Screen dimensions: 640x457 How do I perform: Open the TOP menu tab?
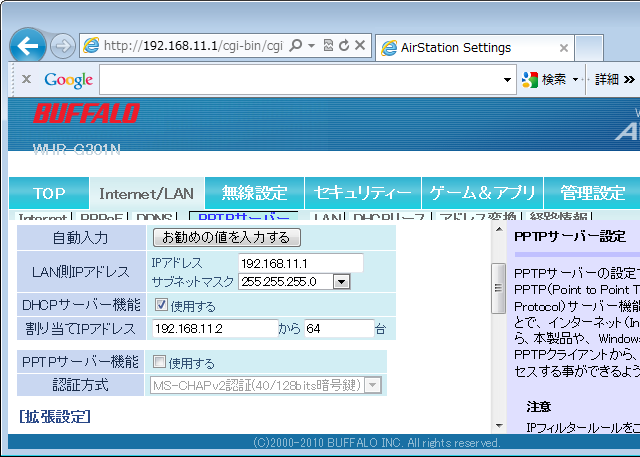click(x=49, y=193)
